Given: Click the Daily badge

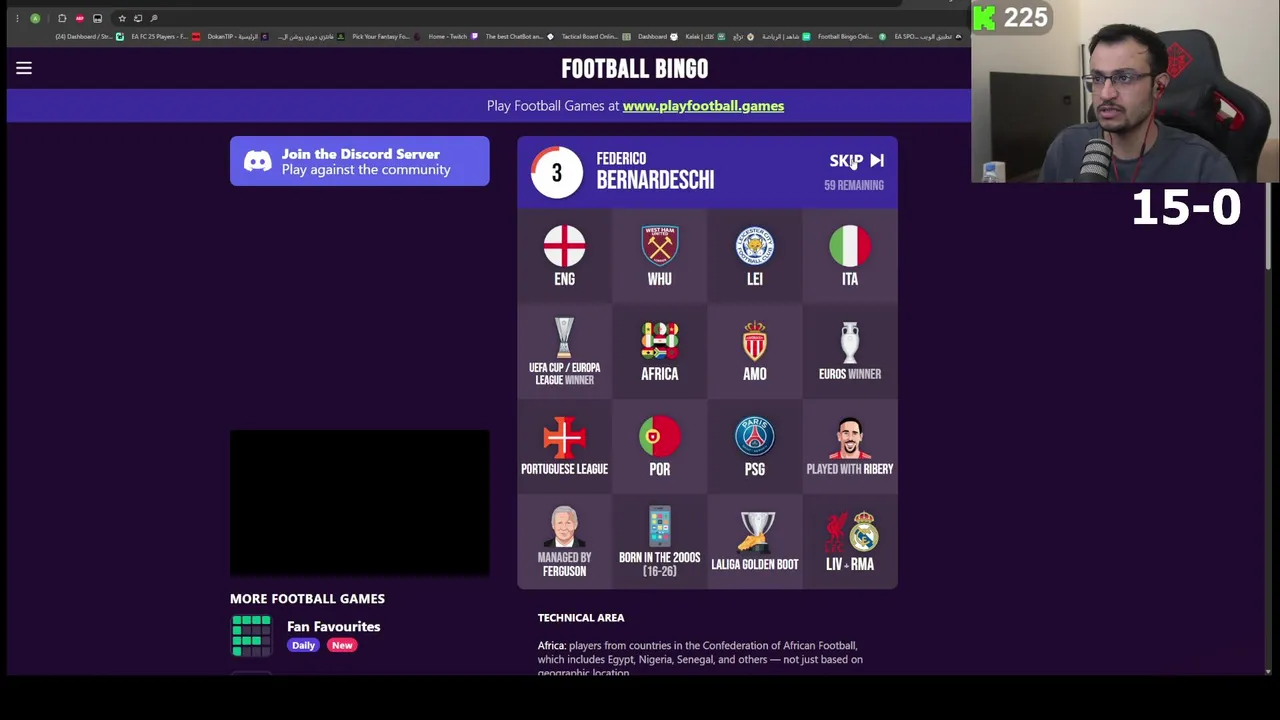Looking at the screenshot, I should (x=303, y=645).
